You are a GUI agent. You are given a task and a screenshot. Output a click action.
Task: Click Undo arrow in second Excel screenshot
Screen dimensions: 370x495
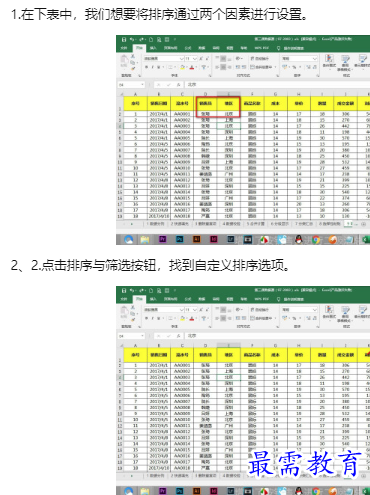(x=132, y=291)
